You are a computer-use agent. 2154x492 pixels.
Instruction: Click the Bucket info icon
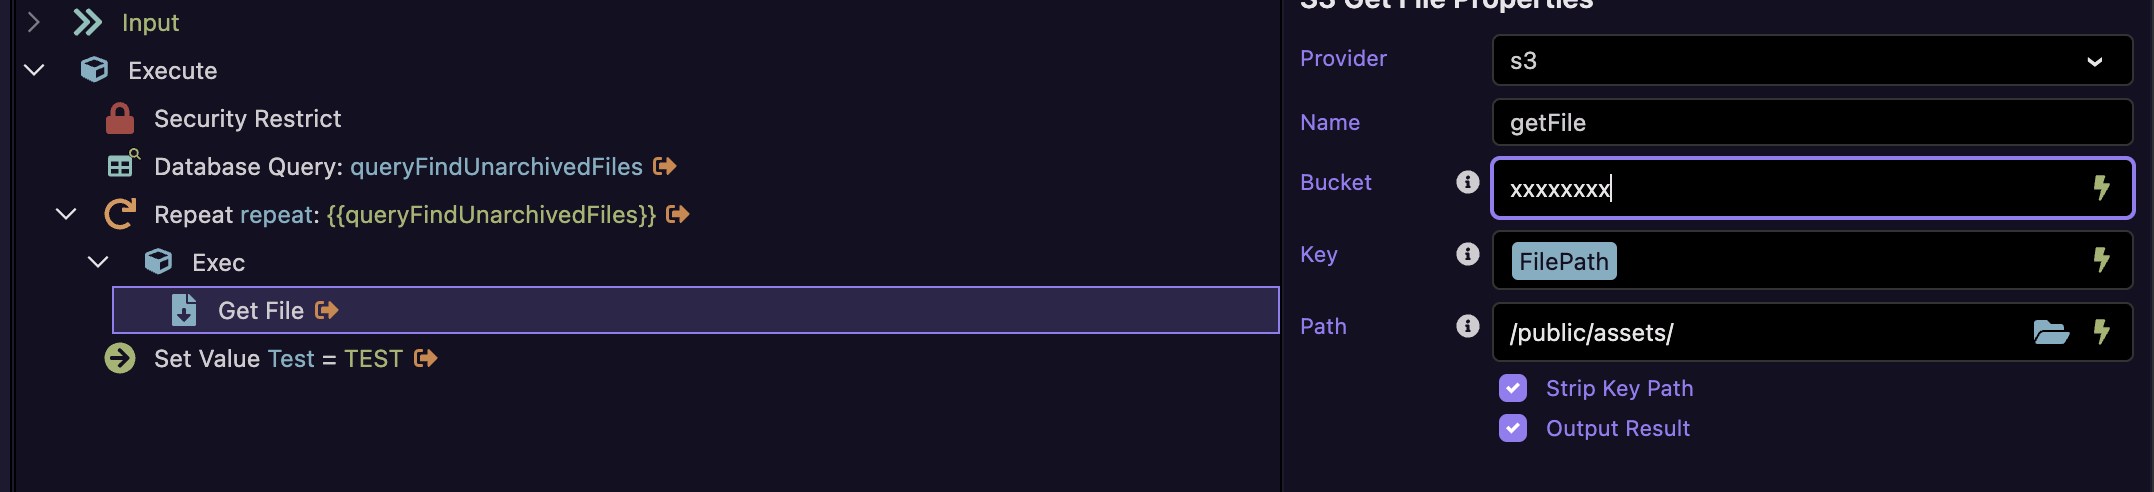(x=1467, y=182)
